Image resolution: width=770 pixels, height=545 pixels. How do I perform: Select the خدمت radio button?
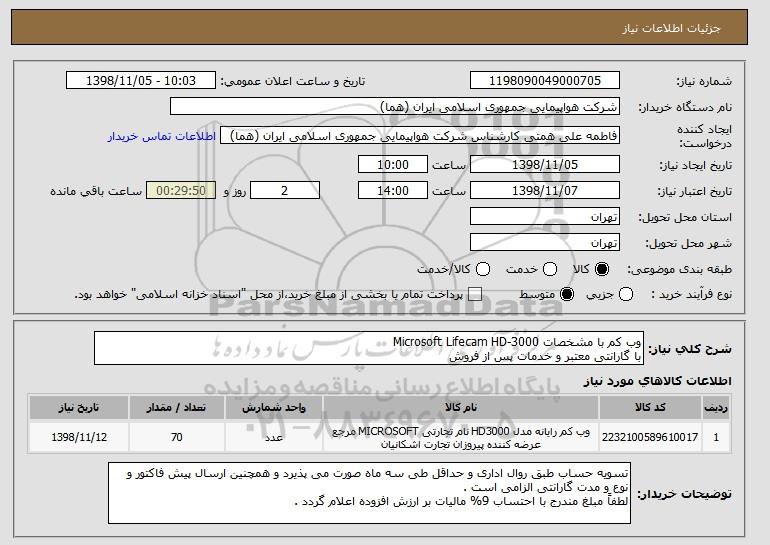[550, 269]
